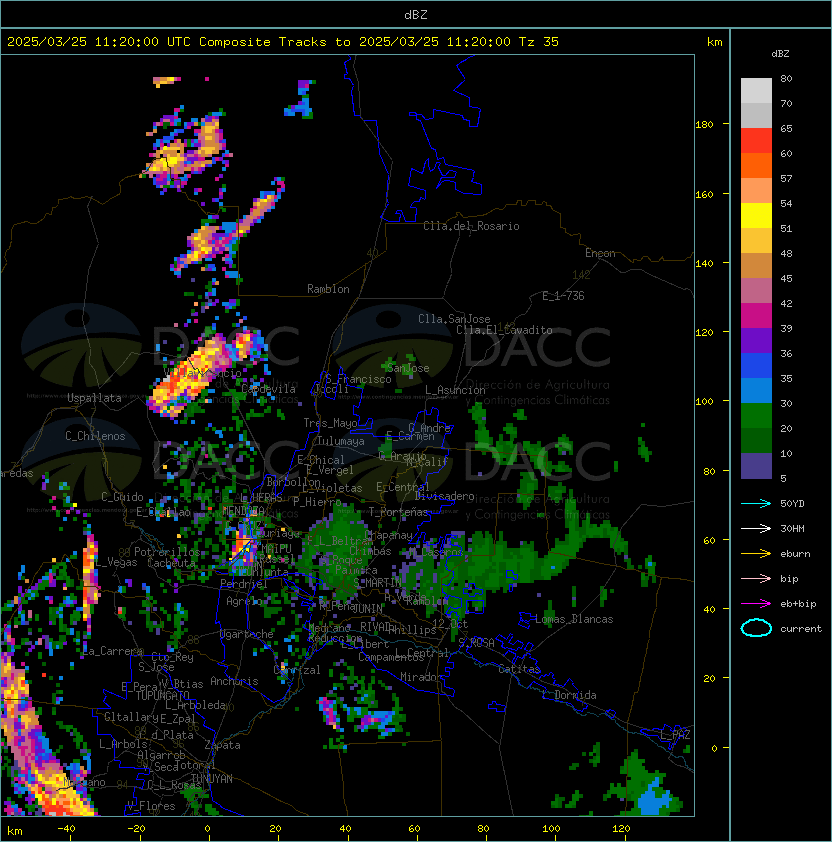Click the 'Ugarteche' map label
This screenshot has width=832, height=842.
[247, 634]
